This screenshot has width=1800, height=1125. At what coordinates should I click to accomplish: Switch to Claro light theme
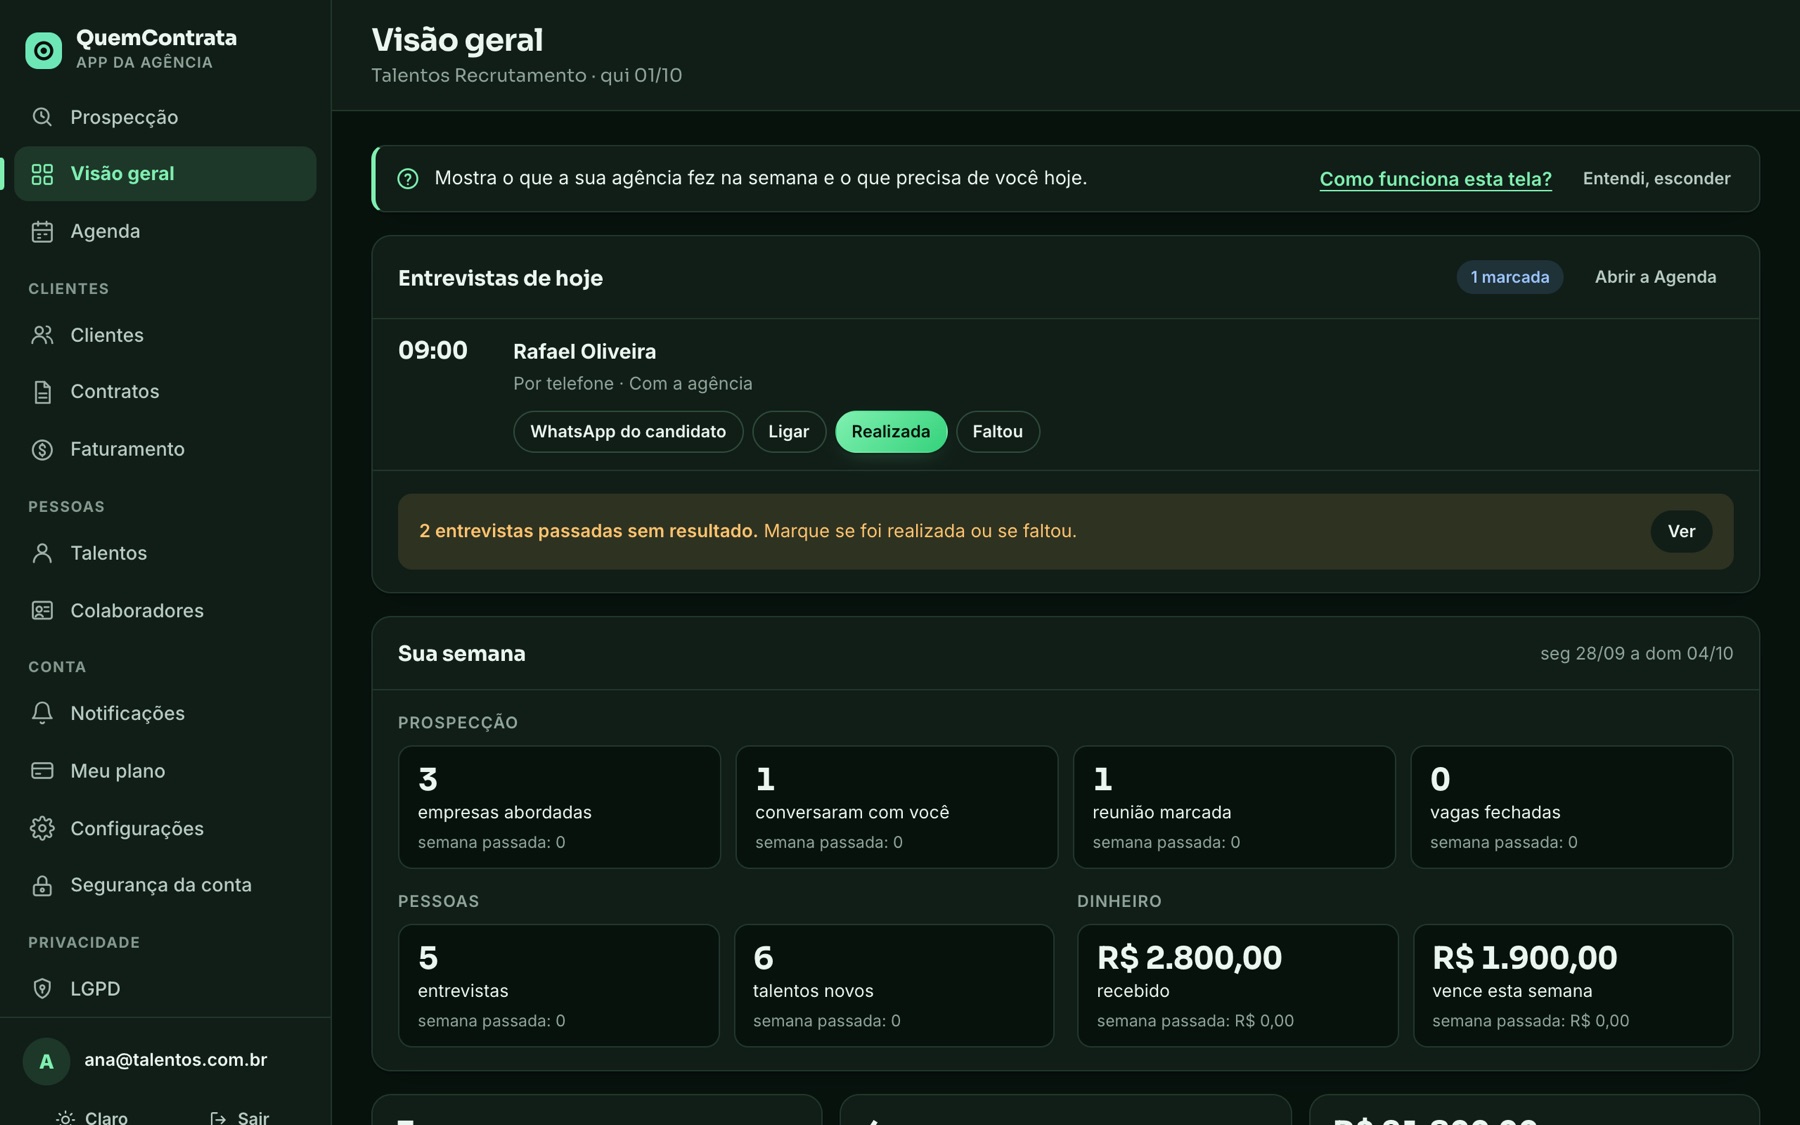point(93,1117)
